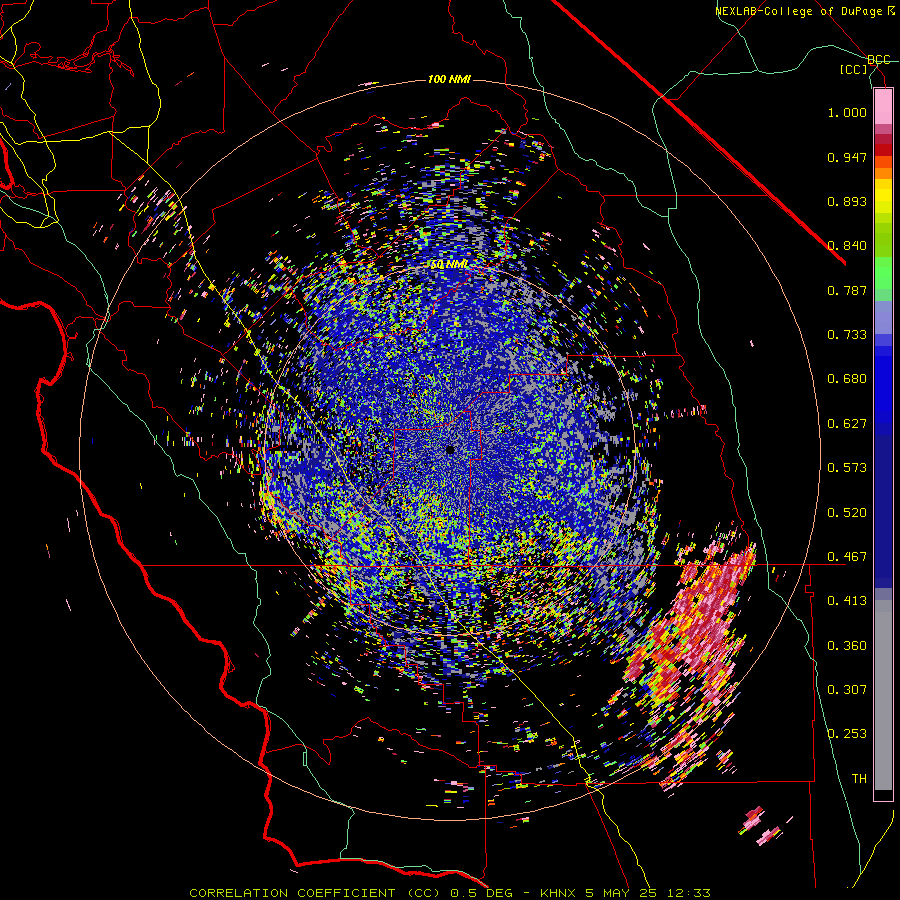The height and width of the screenshot is (900, 900).
Task: Click the KHNX station identifier in caption
Action: point(559,893)
